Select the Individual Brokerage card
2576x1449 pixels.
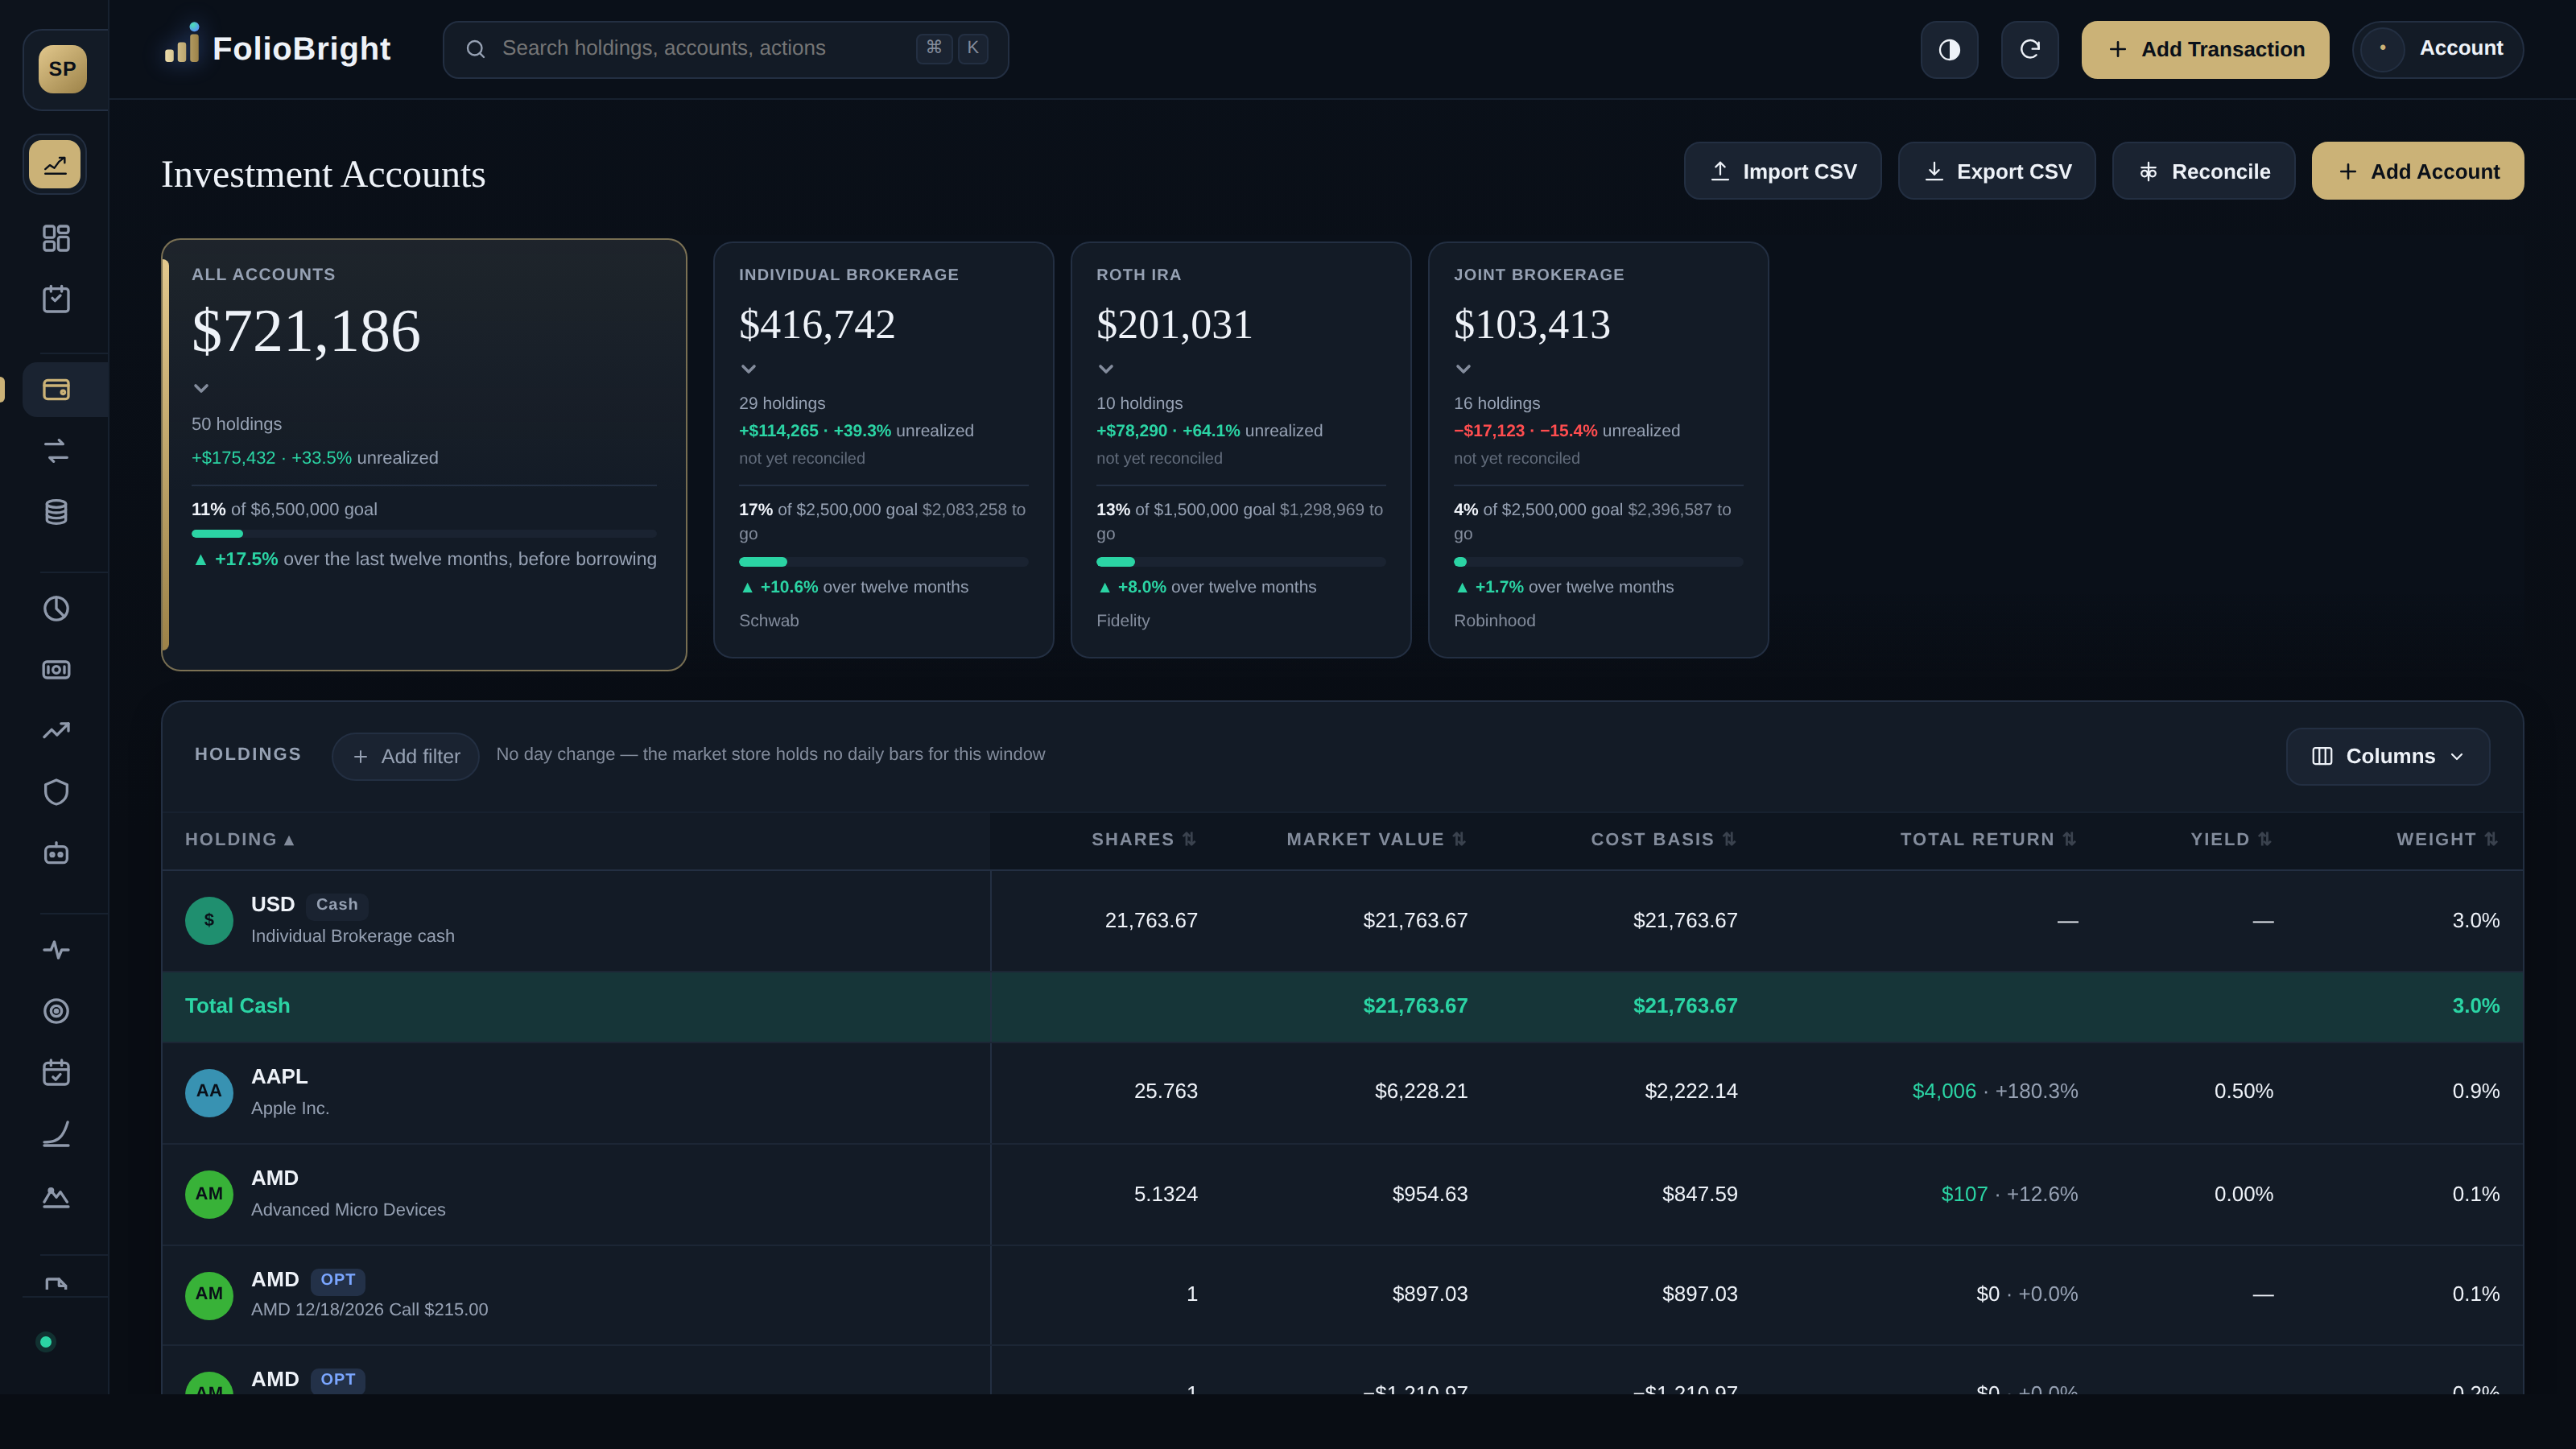click(x=883, y=450)
